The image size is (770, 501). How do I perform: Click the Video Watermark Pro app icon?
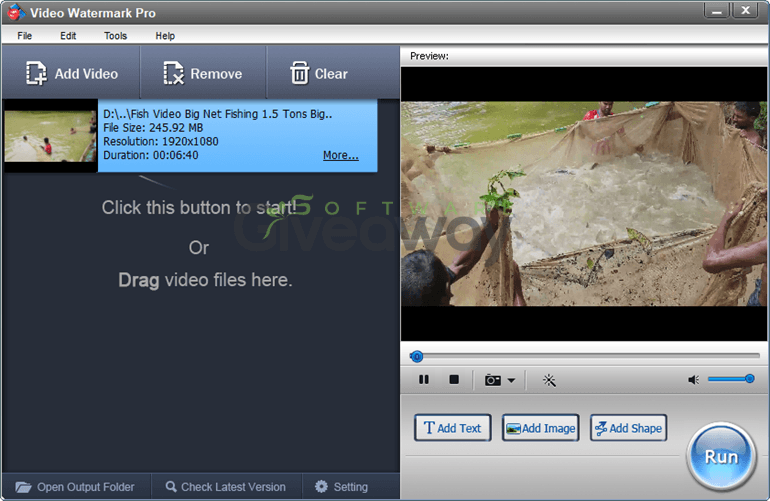16,12
